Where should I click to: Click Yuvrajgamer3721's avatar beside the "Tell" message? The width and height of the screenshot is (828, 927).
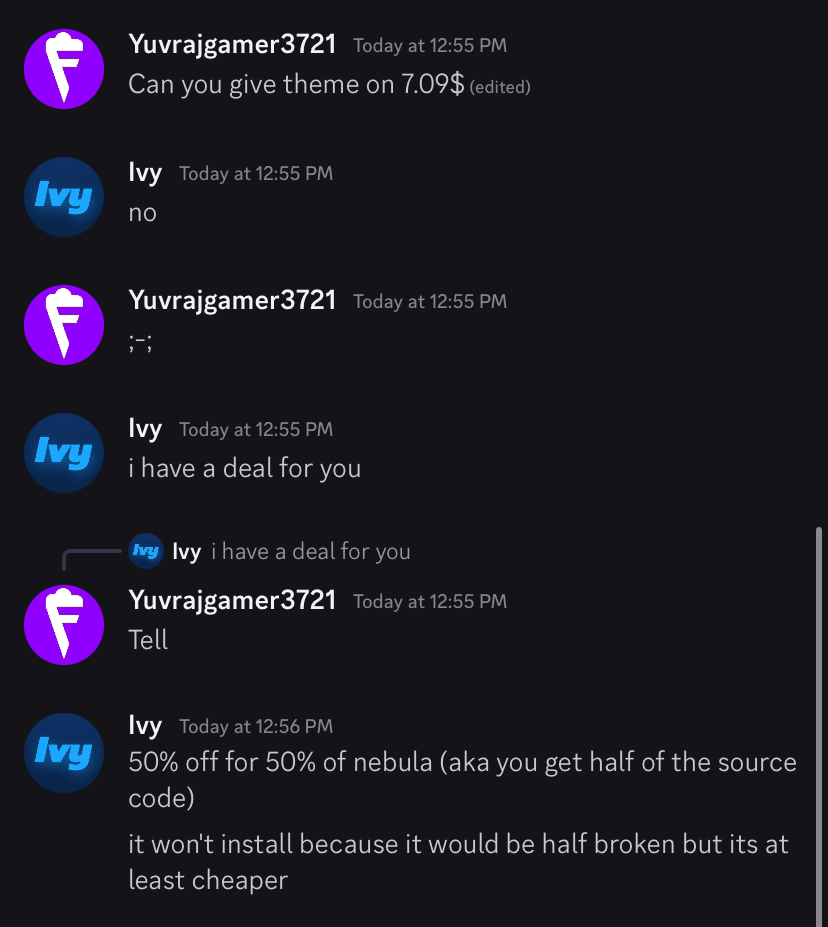pos(64,624)
